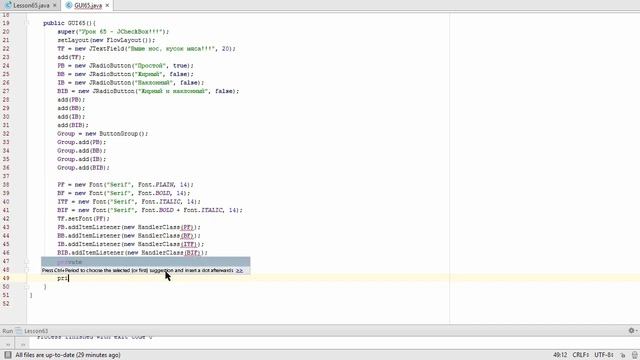
Task: Collapse the GUI65 constructor fold marker at line 19
Action: 27,23
